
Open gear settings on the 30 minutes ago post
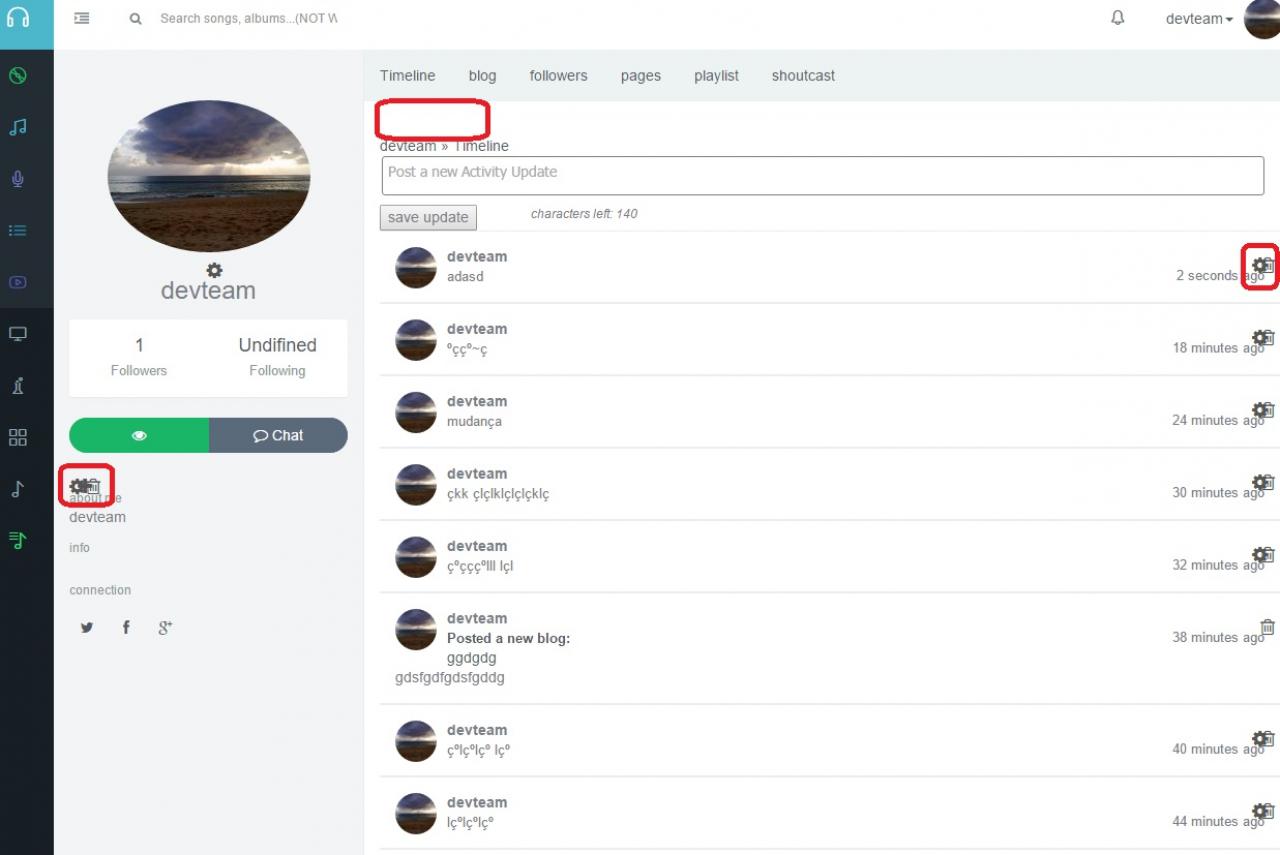1259,482
